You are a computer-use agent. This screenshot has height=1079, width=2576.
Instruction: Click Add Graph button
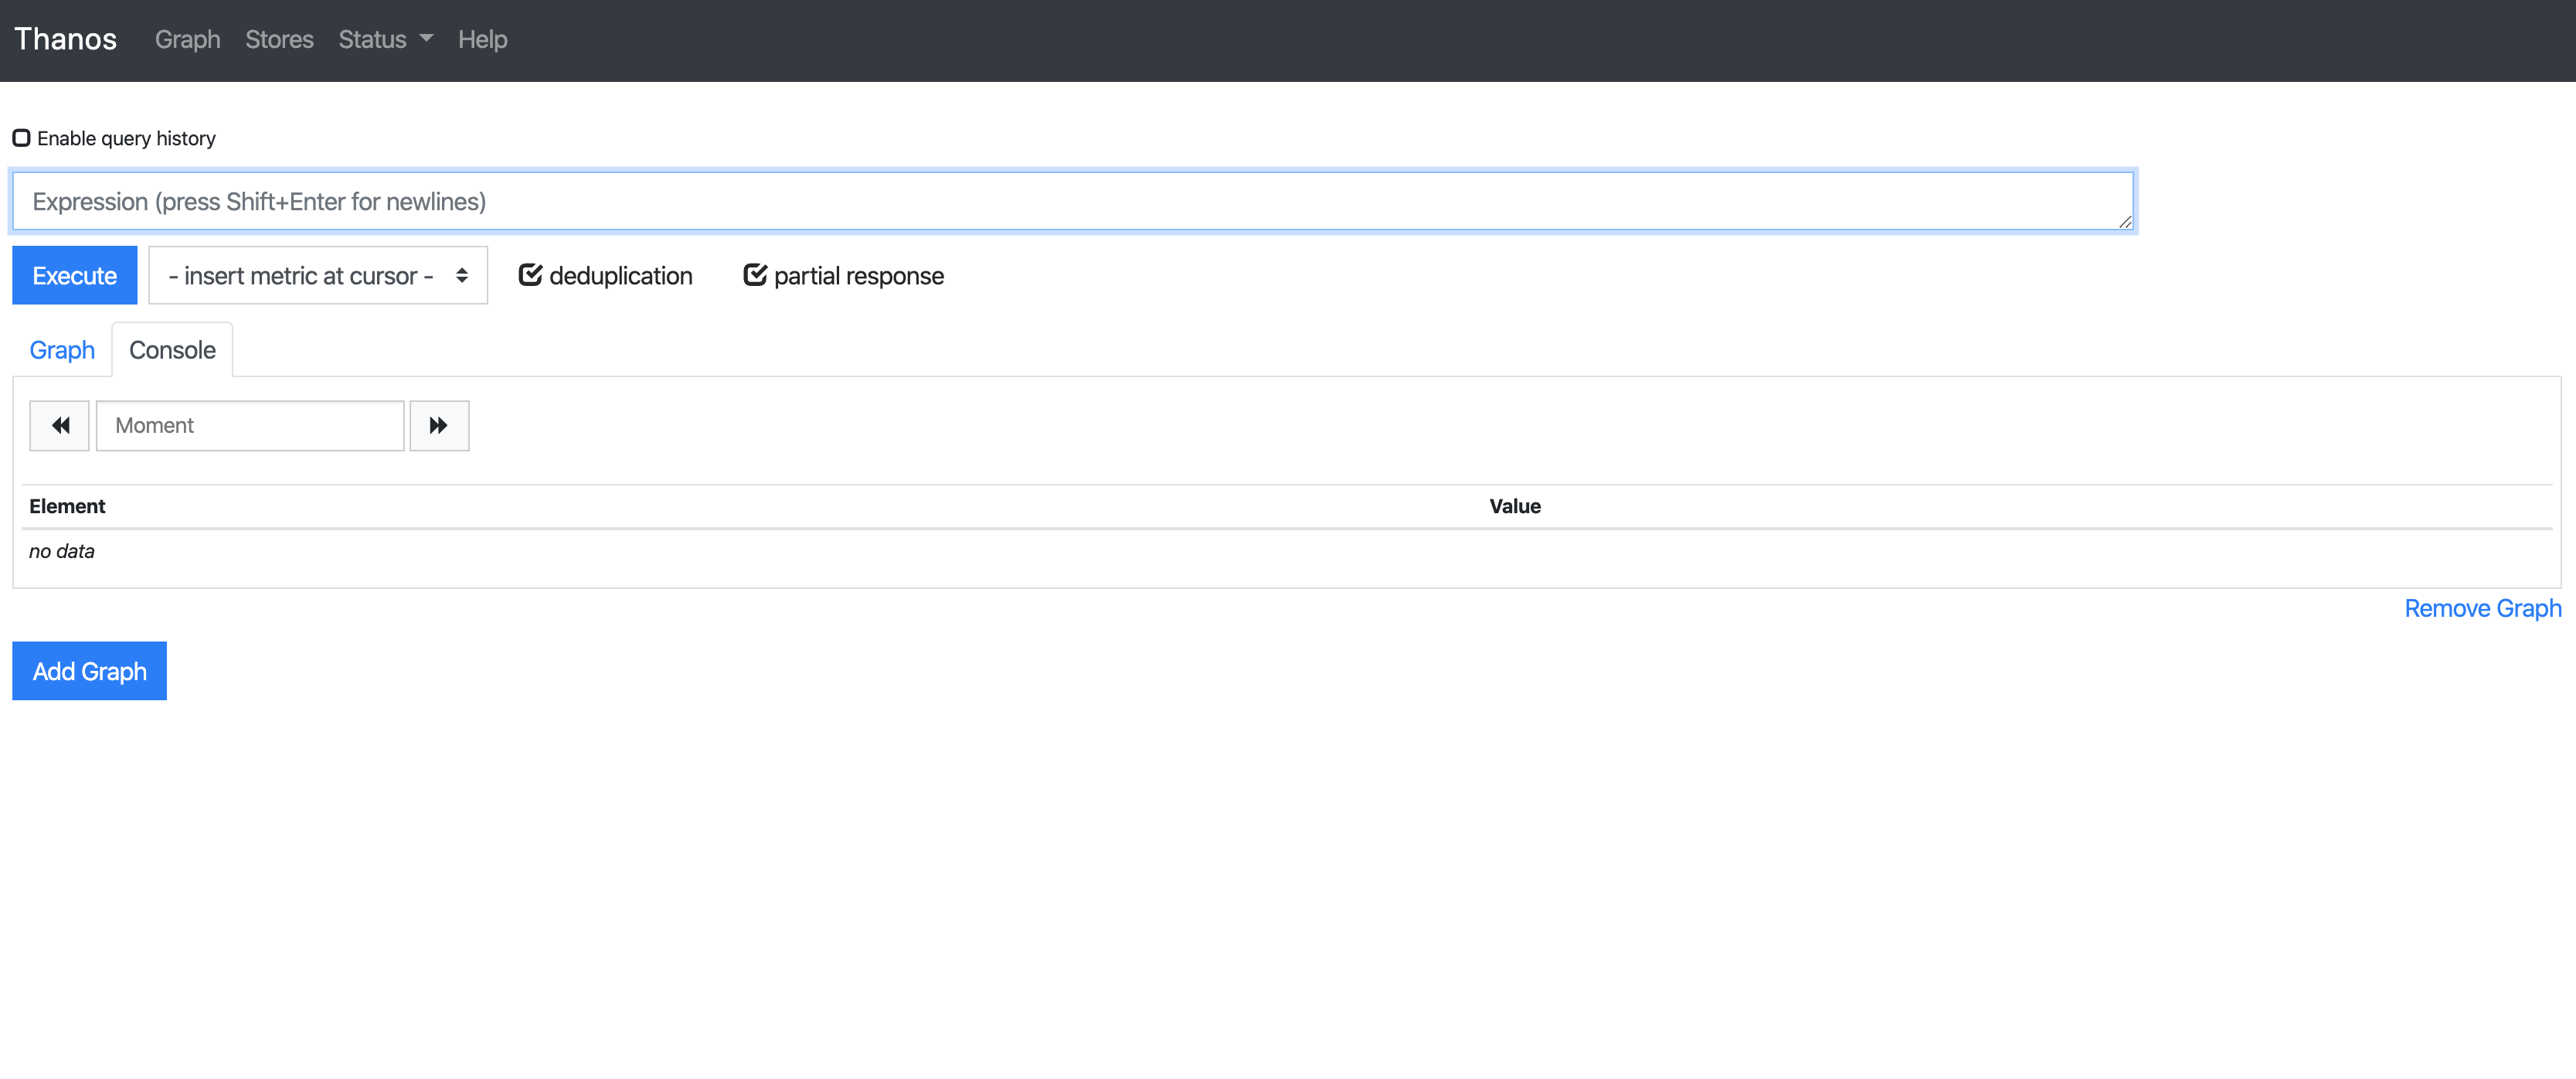coord(89,670)
